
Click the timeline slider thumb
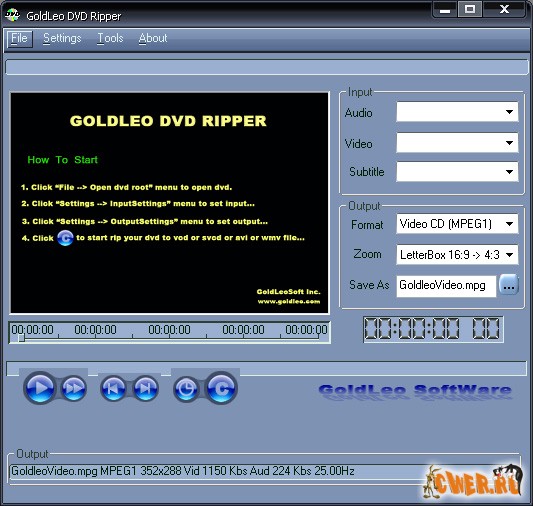[x=21, y=338]
